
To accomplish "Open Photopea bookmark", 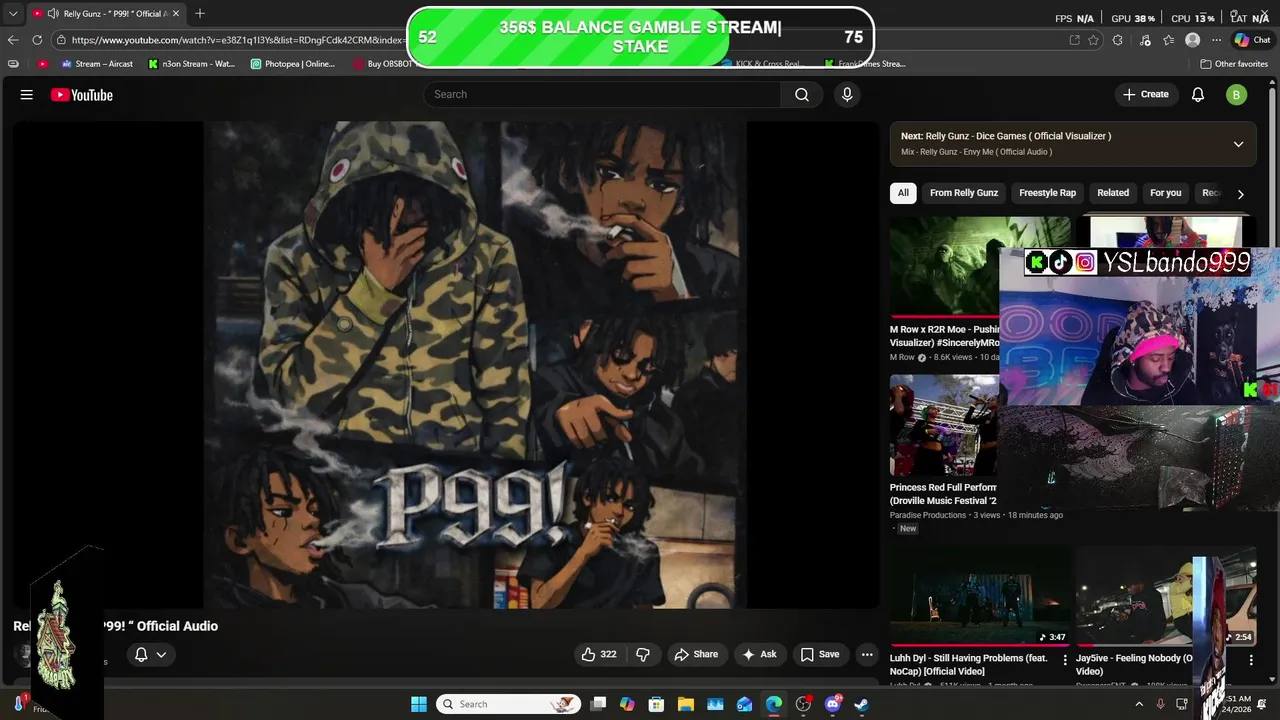I will click(x=293, y=63).
